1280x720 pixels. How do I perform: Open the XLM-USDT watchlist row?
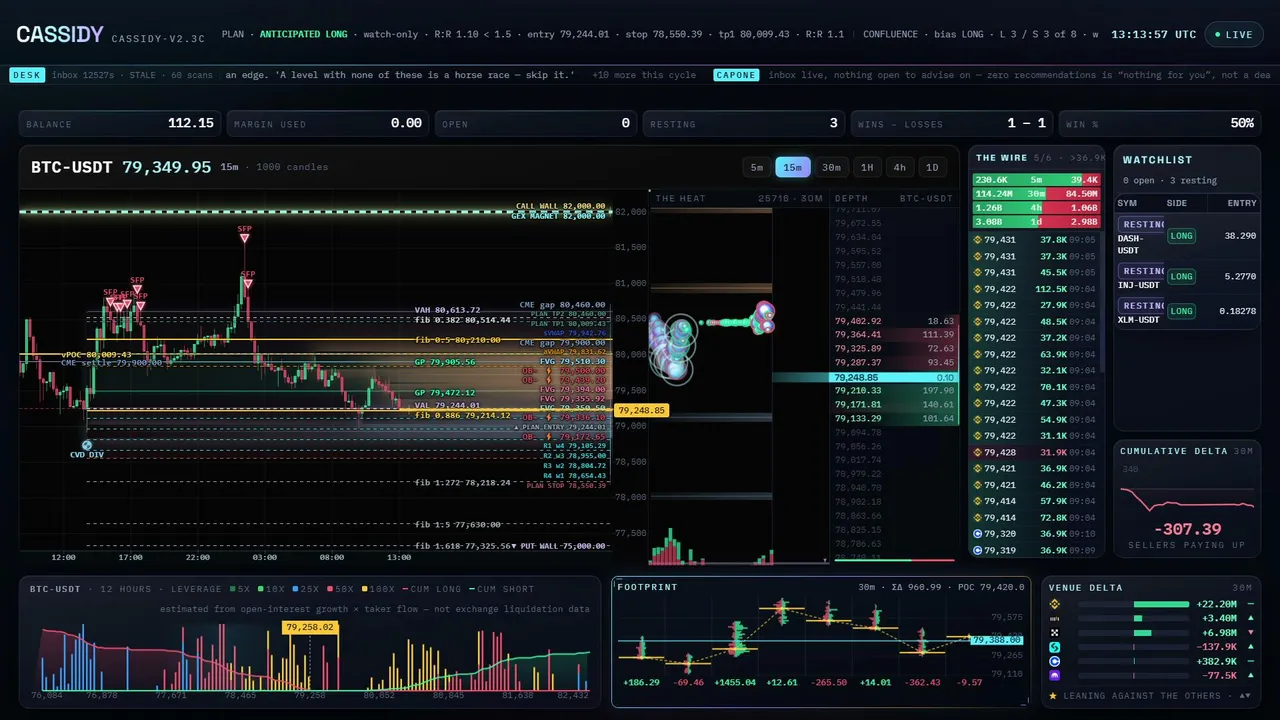click(x=1187, y=312)
